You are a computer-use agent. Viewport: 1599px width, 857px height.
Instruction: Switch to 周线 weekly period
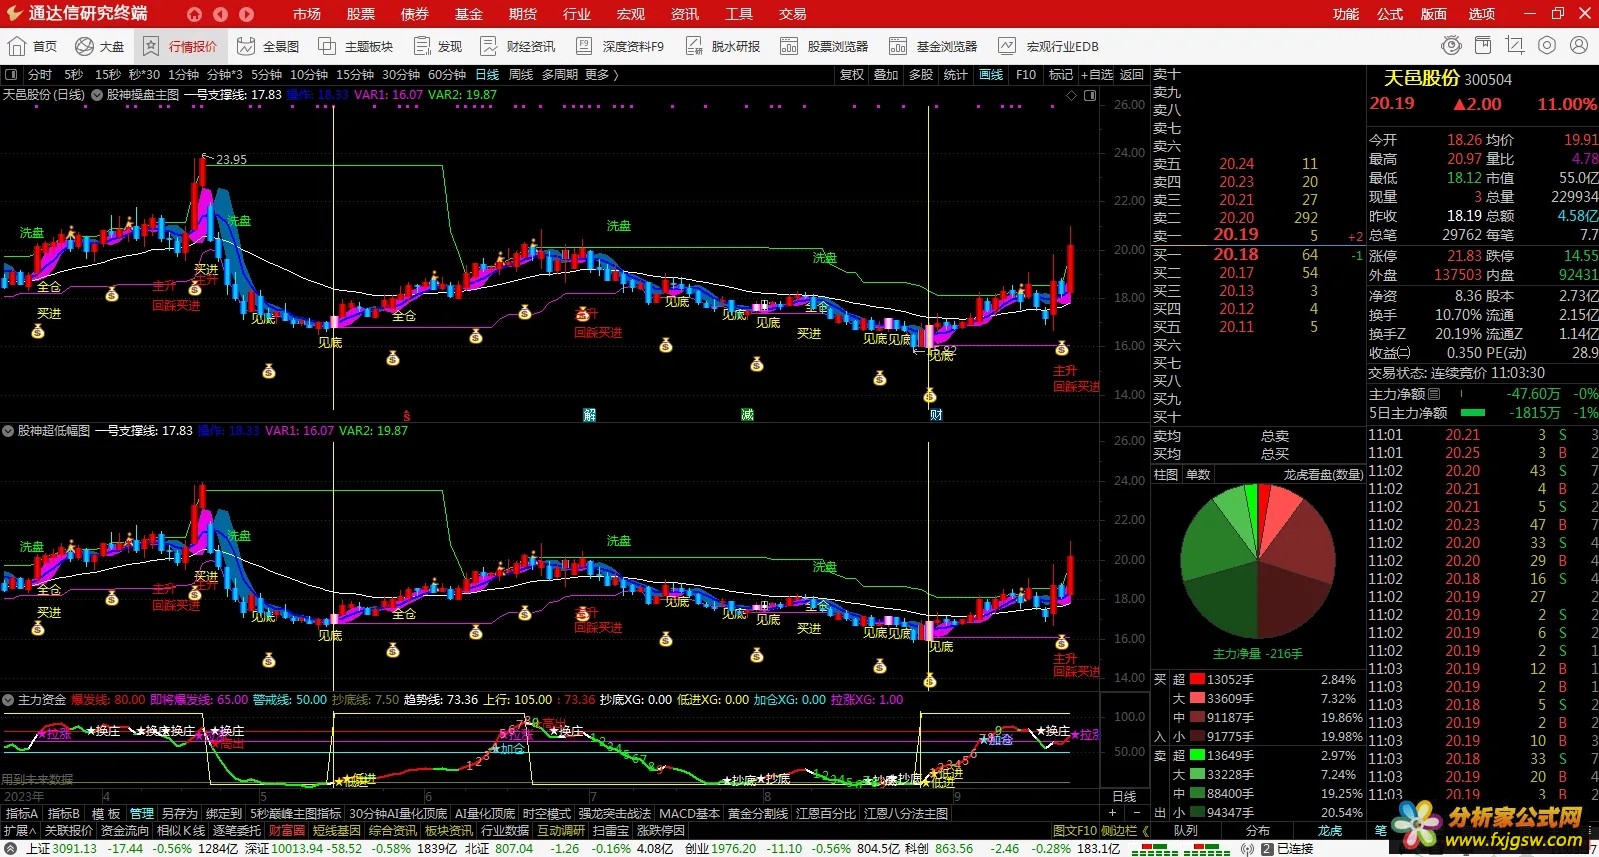pos(521,75)
